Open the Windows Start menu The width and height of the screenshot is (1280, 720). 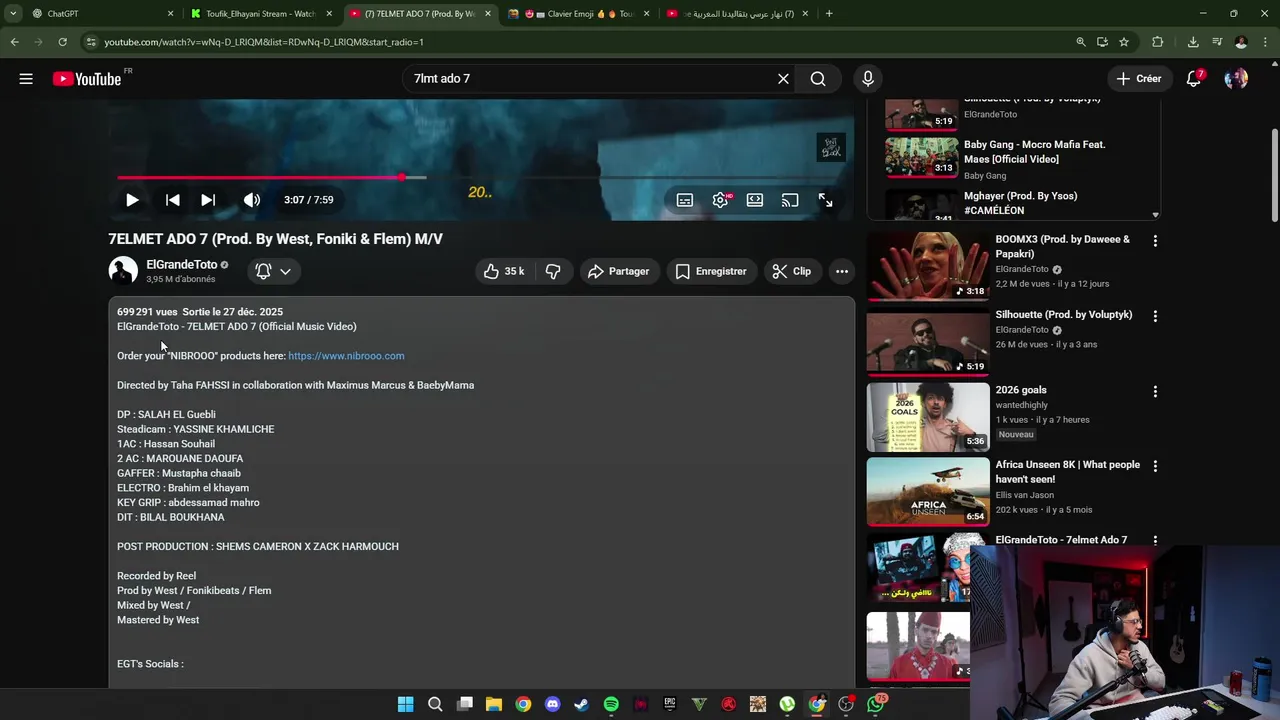(405, 704)
